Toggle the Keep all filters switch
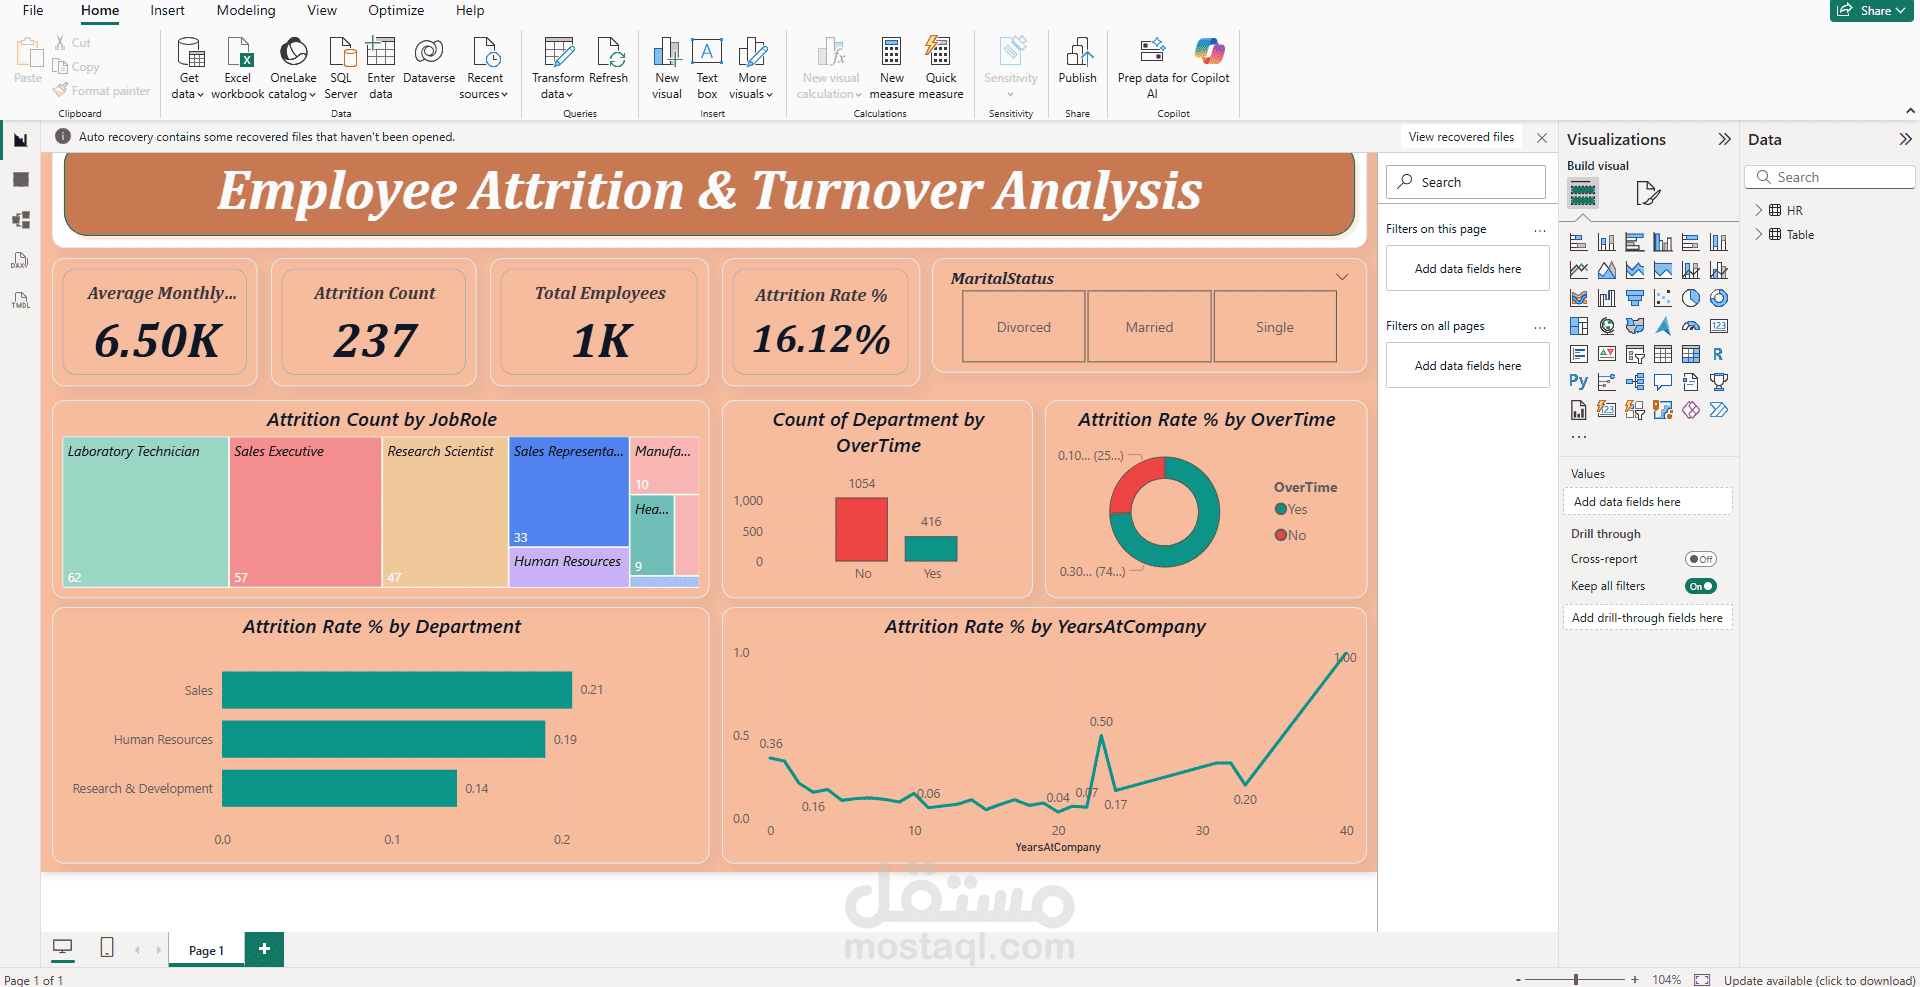The image size is (1920, 987). point(1700,587)
